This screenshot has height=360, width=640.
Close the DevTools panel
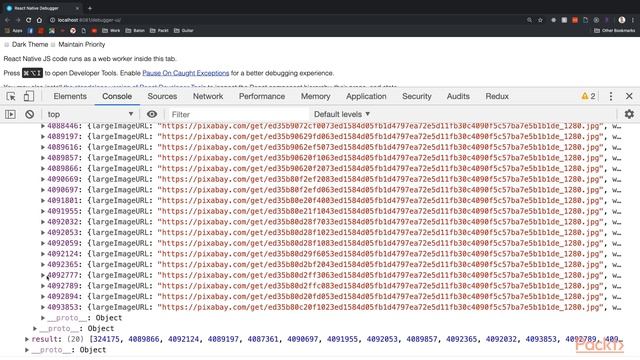(629, 96)
